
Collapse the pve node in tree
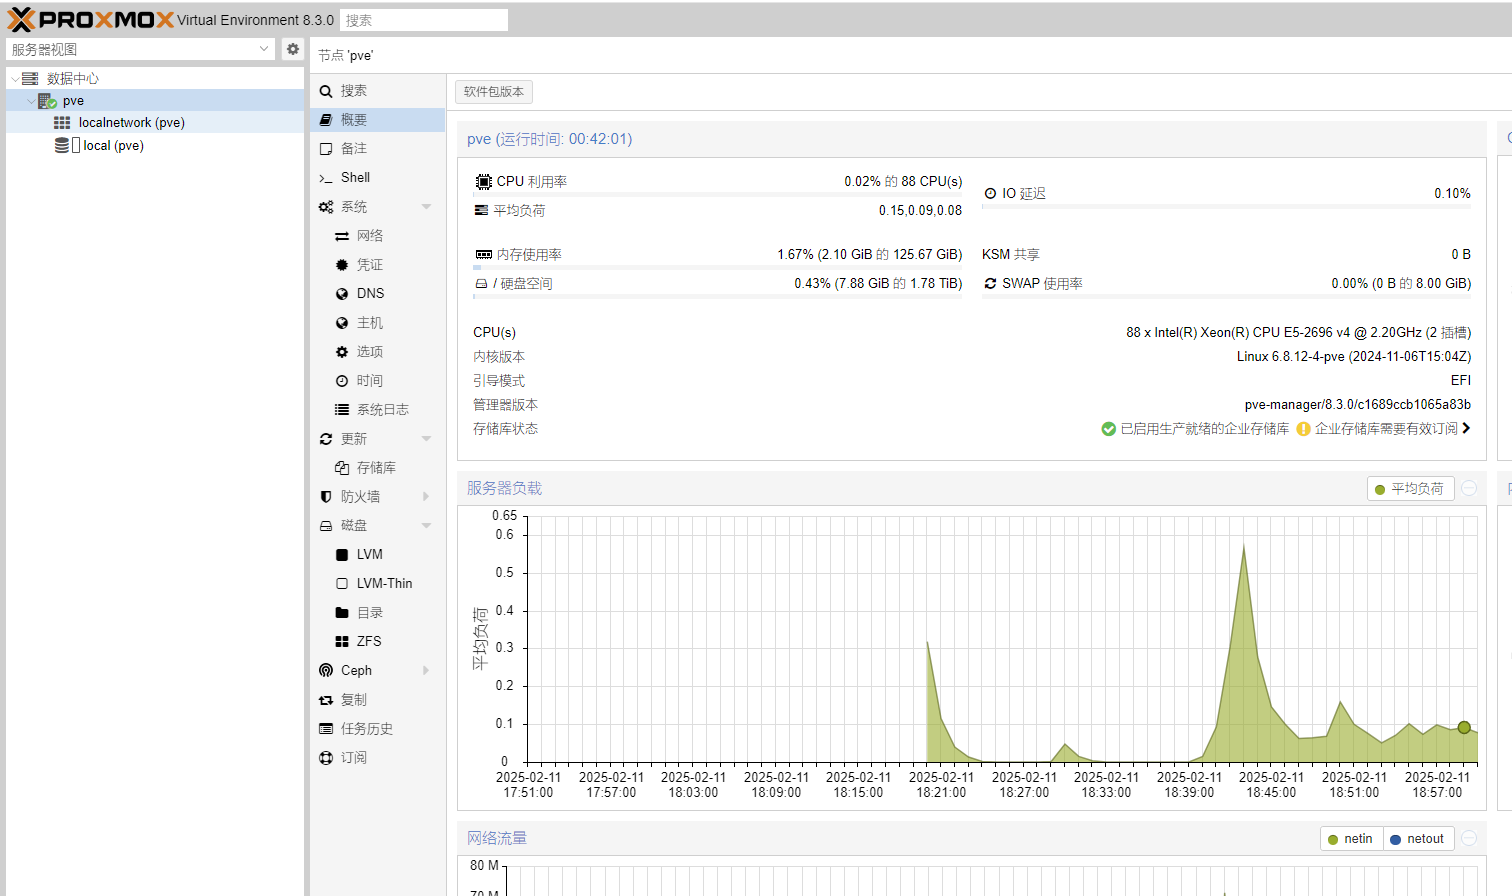(30, 101)
